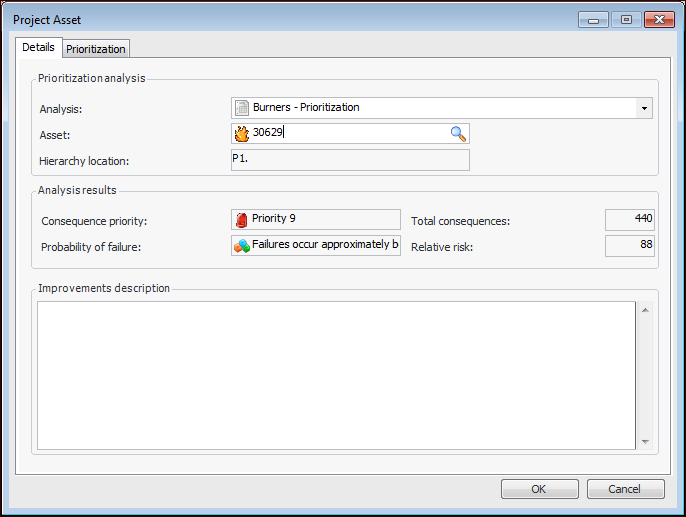Click into the Asset input field showing 30629
The height and width of the screenshot is (517, 686).
click(350, 133)
